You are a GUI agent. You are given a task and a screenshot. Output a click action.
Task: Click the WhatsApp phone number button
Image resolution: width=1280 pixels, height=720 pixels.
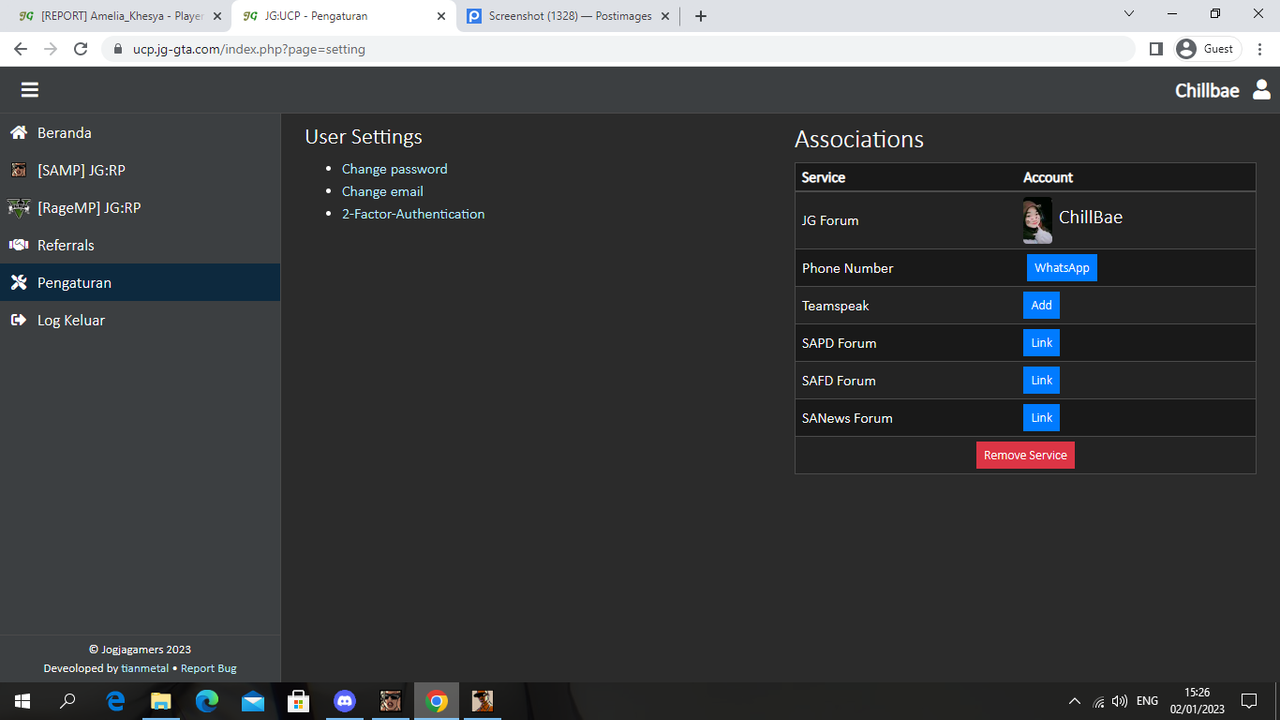click(1062, 268)
